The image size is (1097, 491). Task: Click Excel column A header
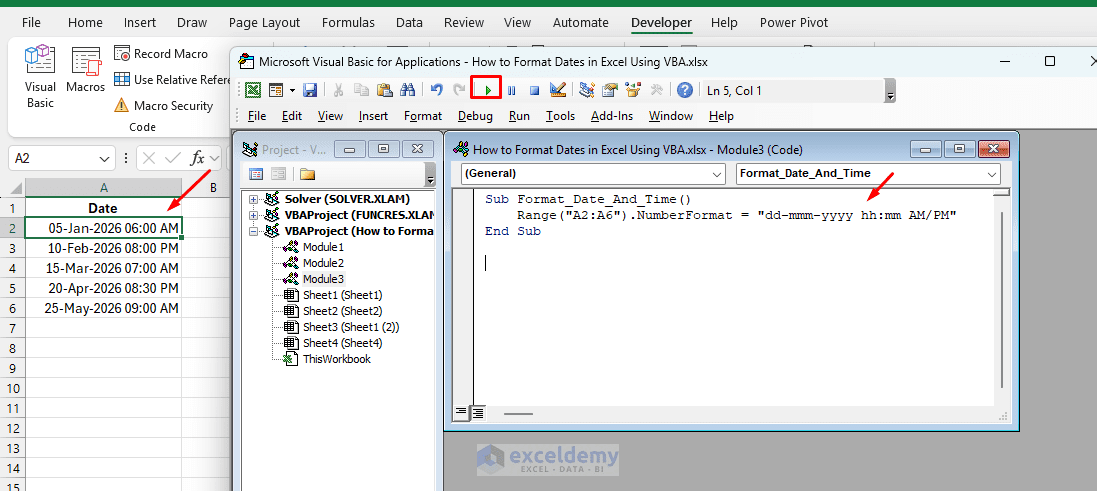point(104,187)
